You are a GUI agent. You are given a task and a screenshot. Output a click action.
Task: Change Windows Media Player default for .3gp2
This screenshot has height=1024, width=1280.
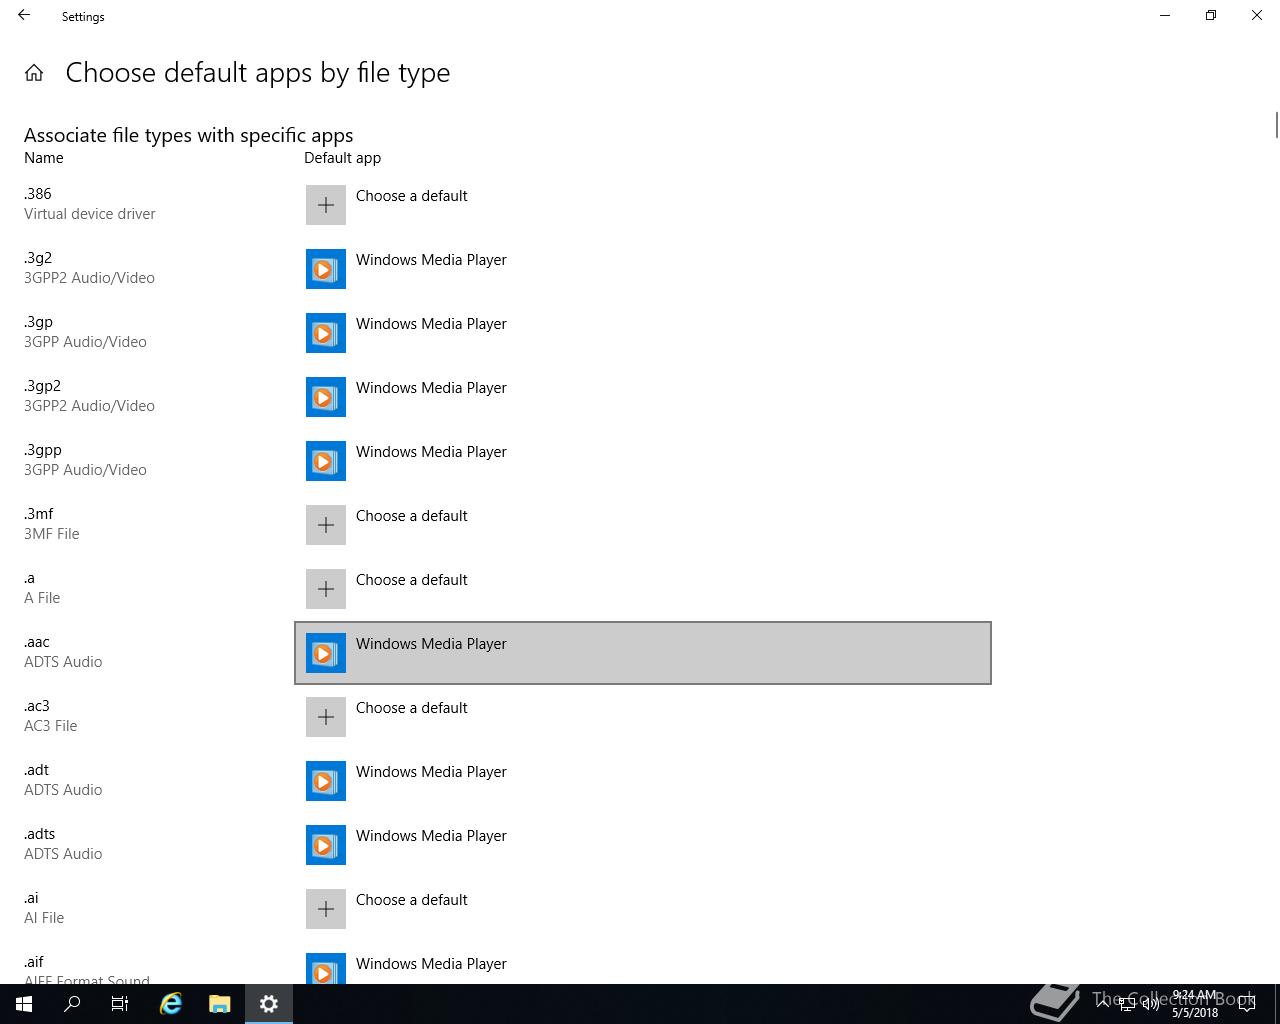[643, 397]
